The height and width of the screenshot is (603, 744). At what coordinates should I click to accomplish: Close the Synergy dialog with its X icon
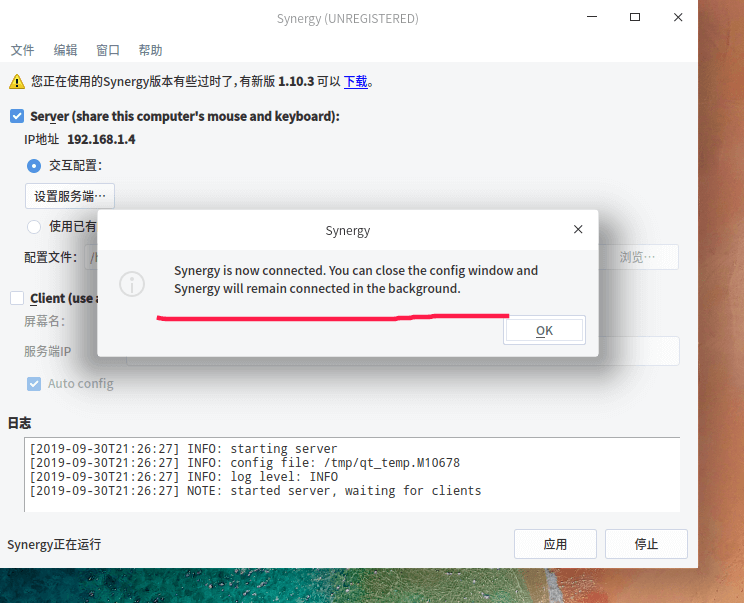pos(578,230)
